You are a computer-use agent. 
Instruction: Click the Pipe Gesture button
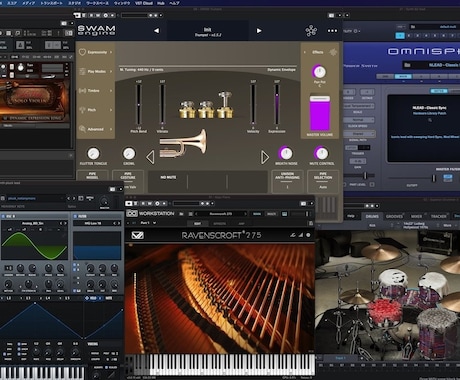click(x=128, y=181)
